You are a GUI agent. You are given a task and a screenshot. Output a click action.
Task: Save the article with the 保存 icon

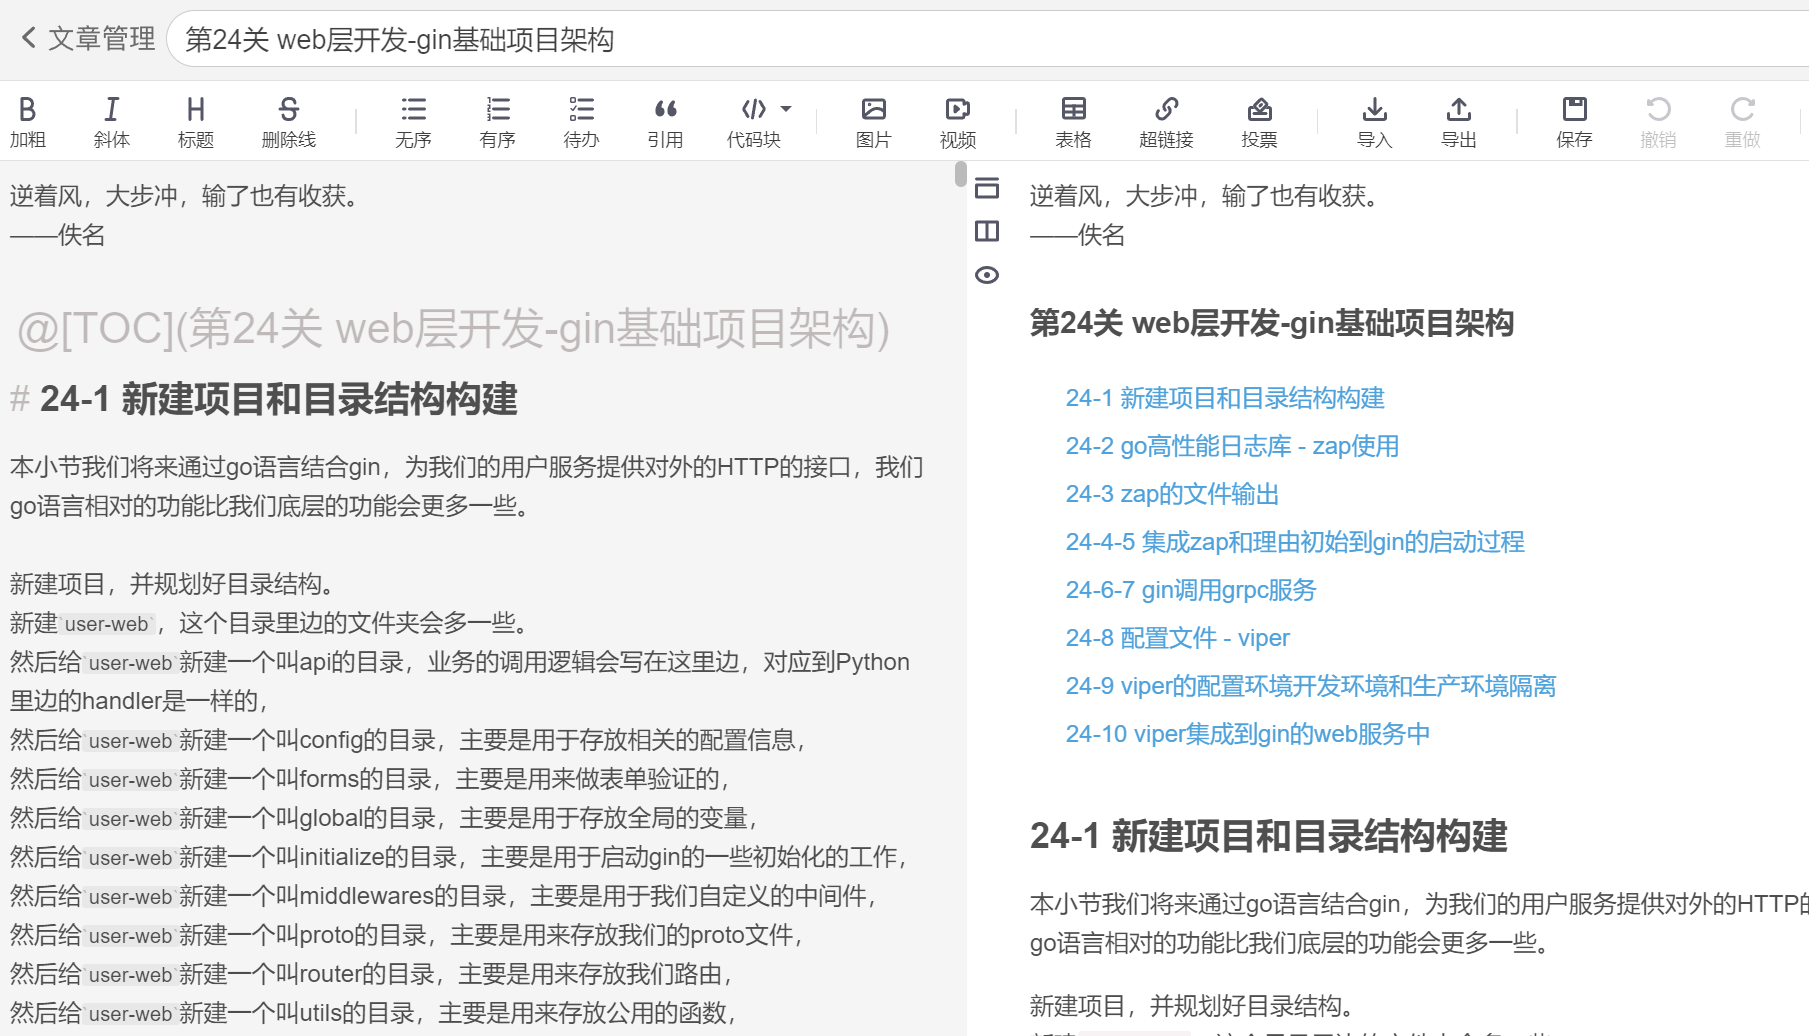[1574, 120]
